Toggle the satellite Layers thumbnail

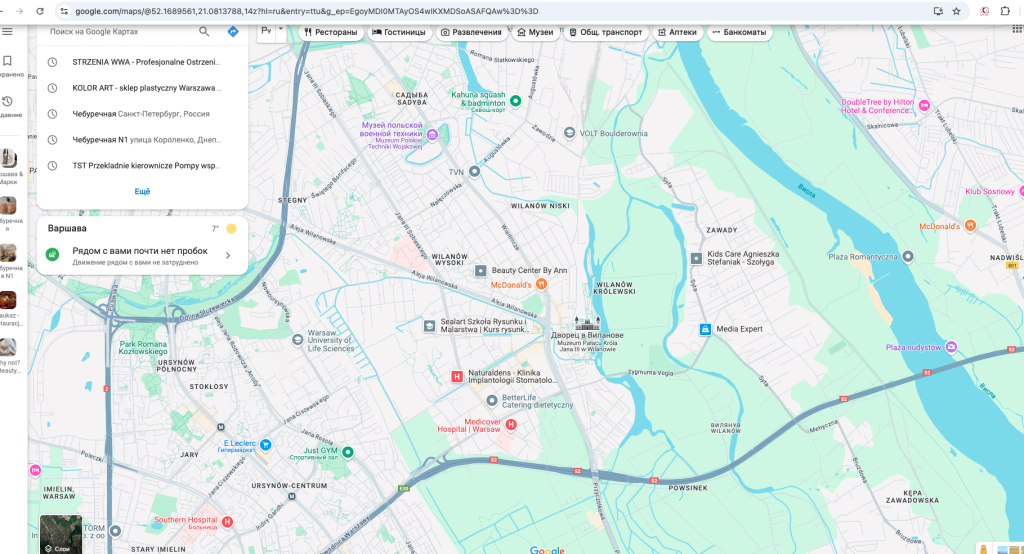point(60,534)
